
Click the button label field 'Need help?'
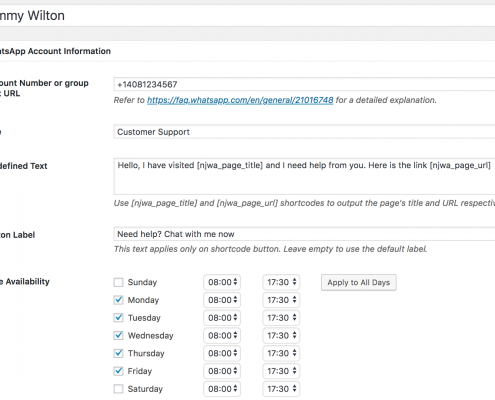[x=304, y=234]
